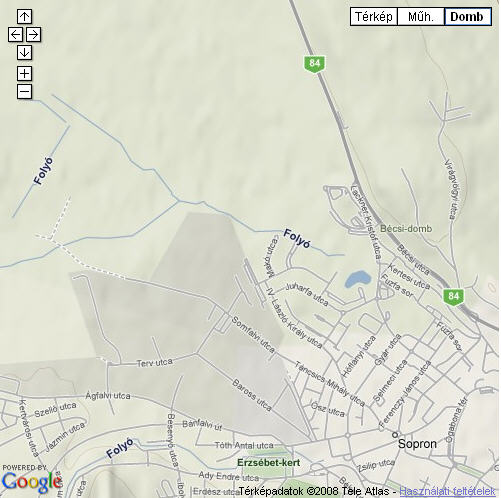Screen dimensions: 501x498
Task: Open Használati feltételek terms link
Action: point(447,491)
